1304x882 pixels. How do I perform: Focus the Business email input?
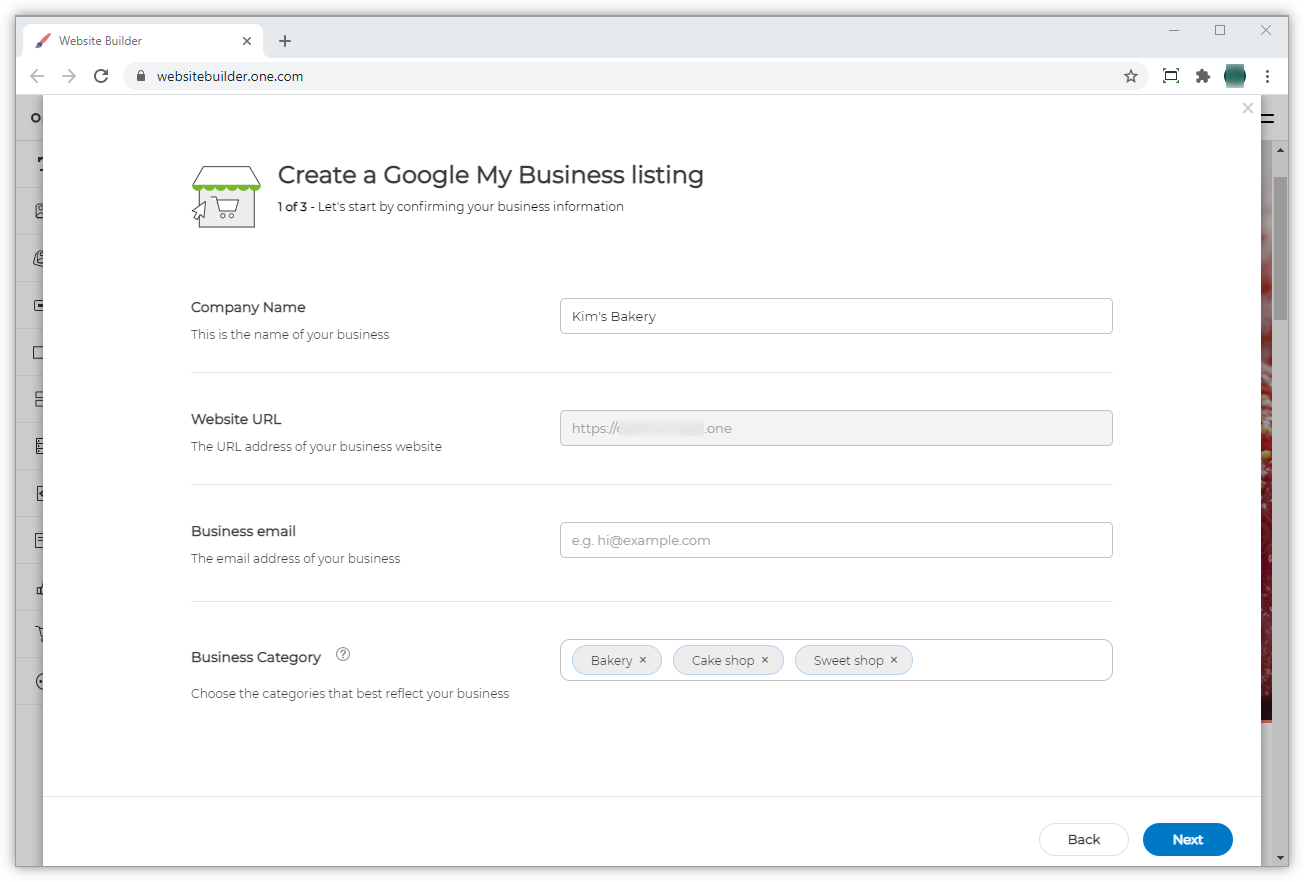836,540
